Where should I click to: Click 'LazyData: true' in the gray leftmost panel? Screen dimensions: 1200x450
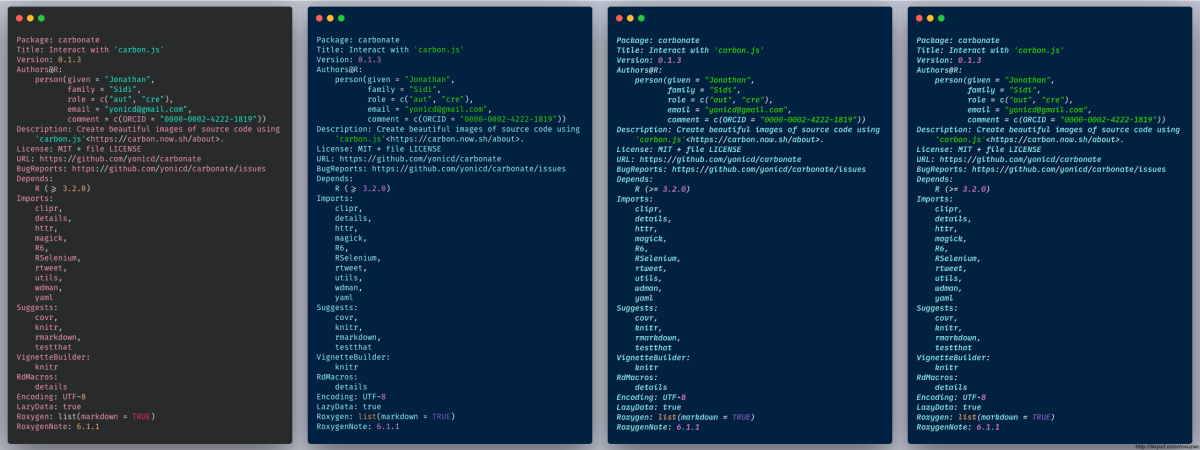coord(49,407)
